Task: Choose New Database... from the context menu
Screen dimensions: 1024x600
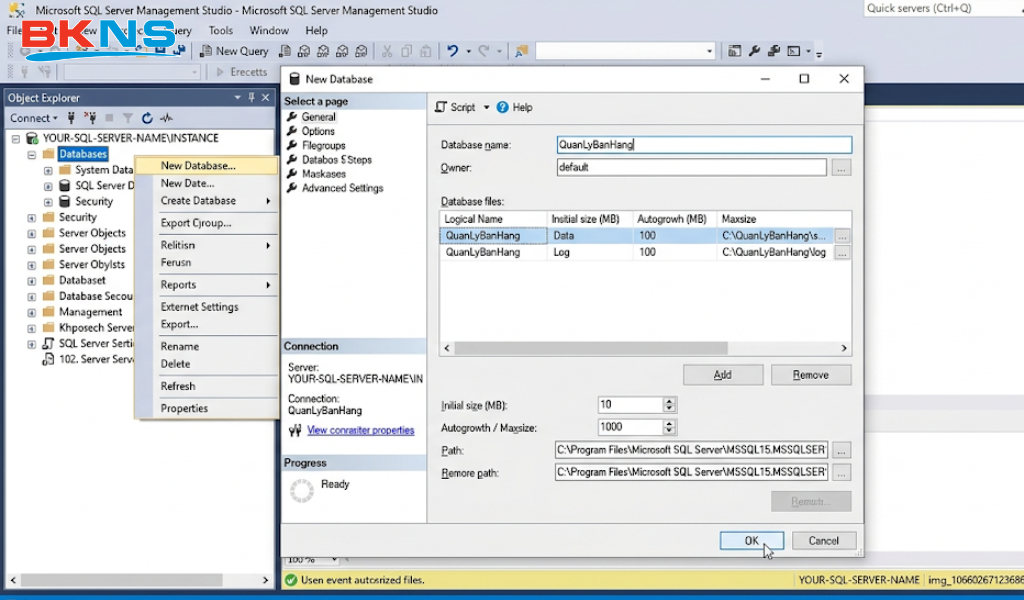Action: [206, 166]
